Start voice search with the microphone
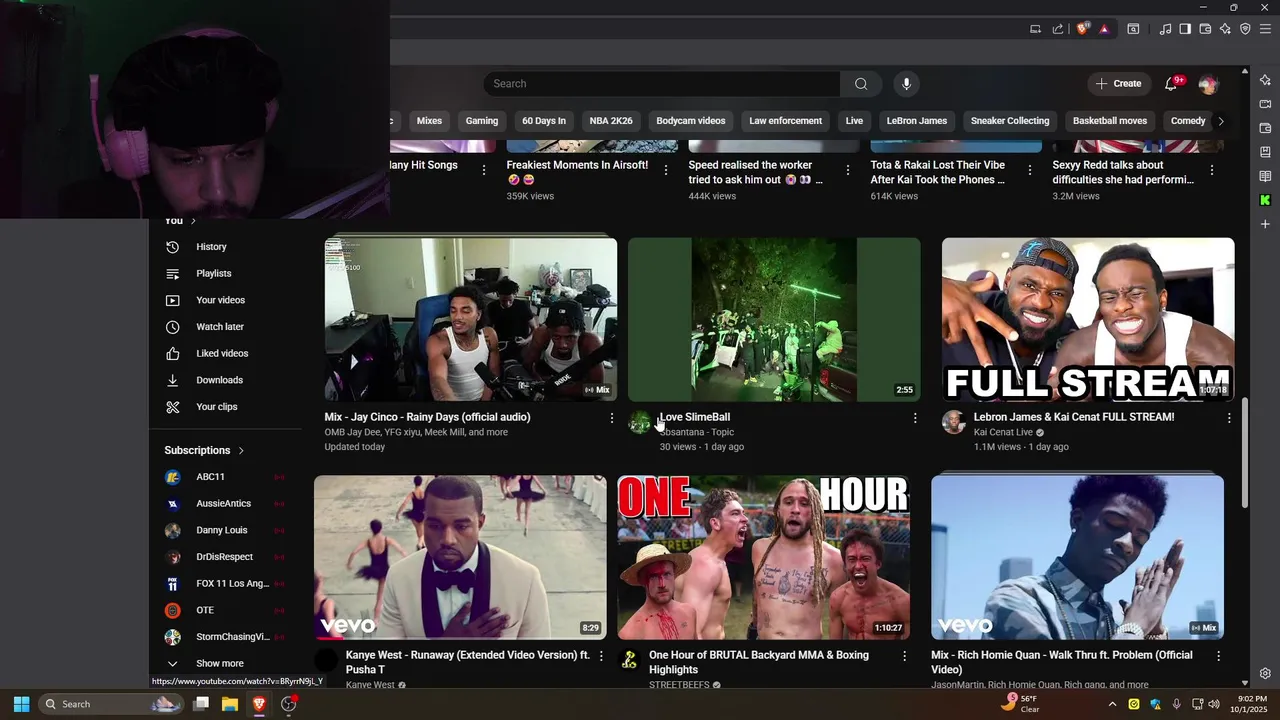 [x=906, y=84]
